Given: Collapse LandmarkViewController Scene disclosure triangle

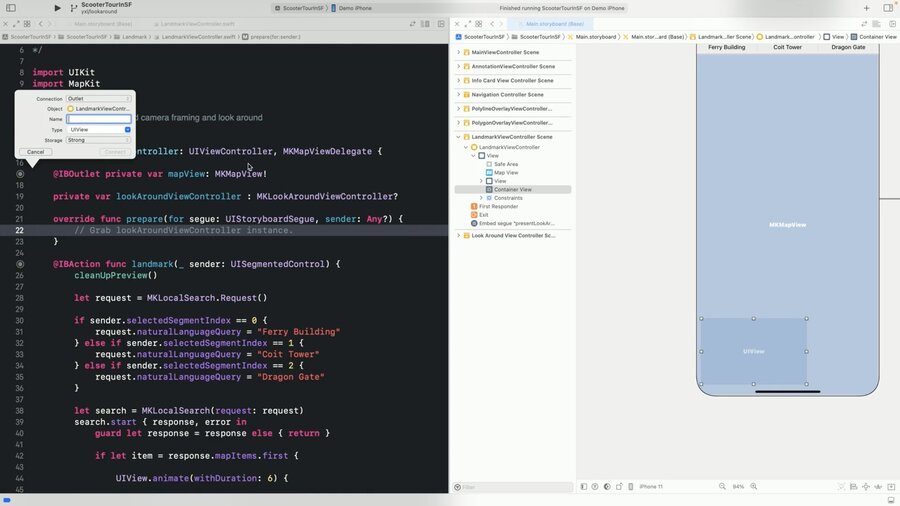Looking at the screenshot, I should pos(458,137).
